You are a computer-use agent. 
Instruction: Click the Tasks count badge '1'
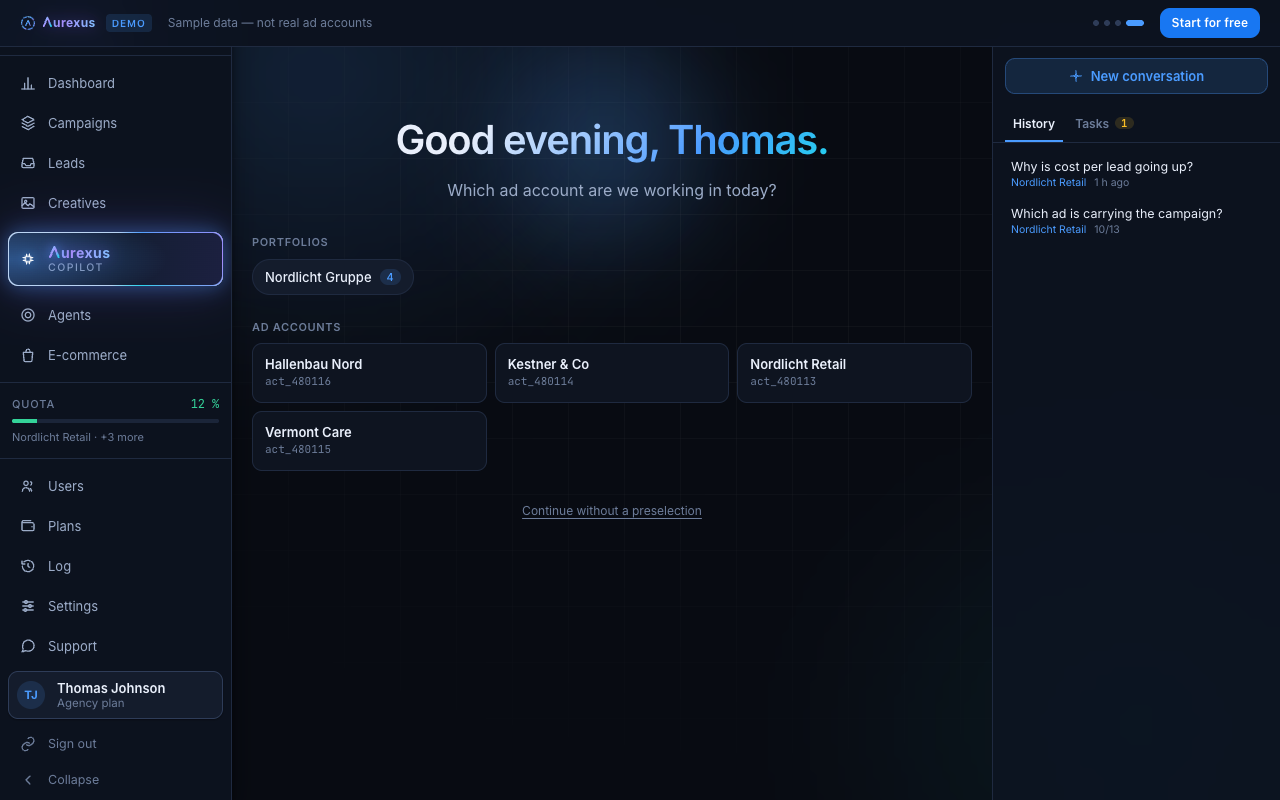tap(1124, 124)
